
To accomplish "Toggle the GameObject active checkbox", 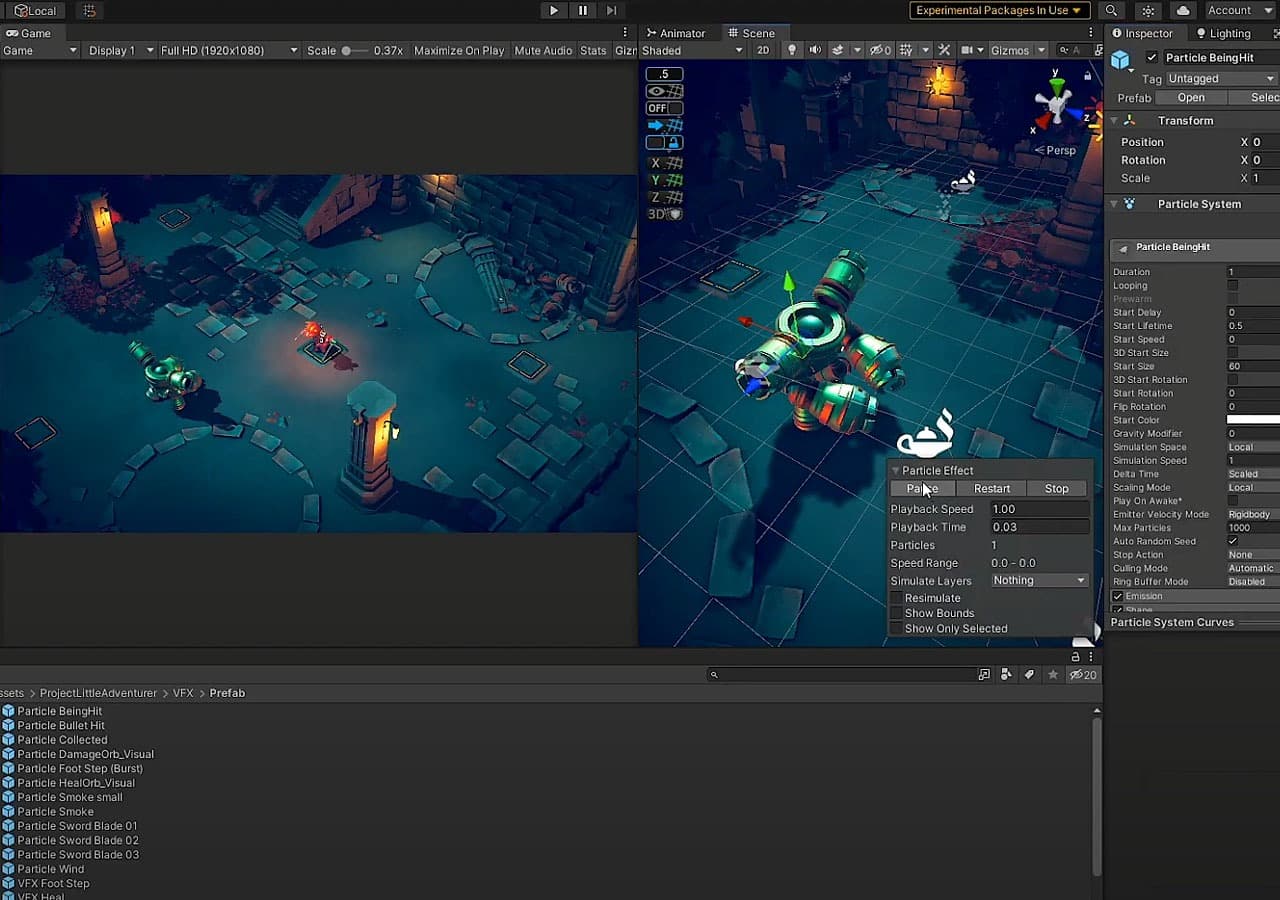I will [x=1152, y=57].
